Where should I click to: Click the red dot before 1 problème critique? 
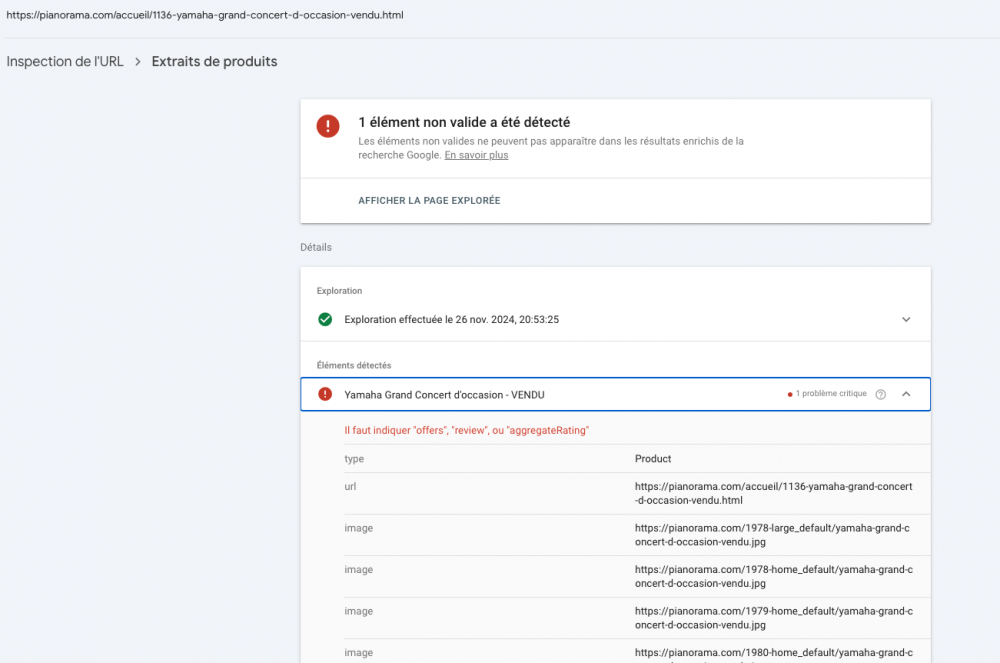pos(790,394)
